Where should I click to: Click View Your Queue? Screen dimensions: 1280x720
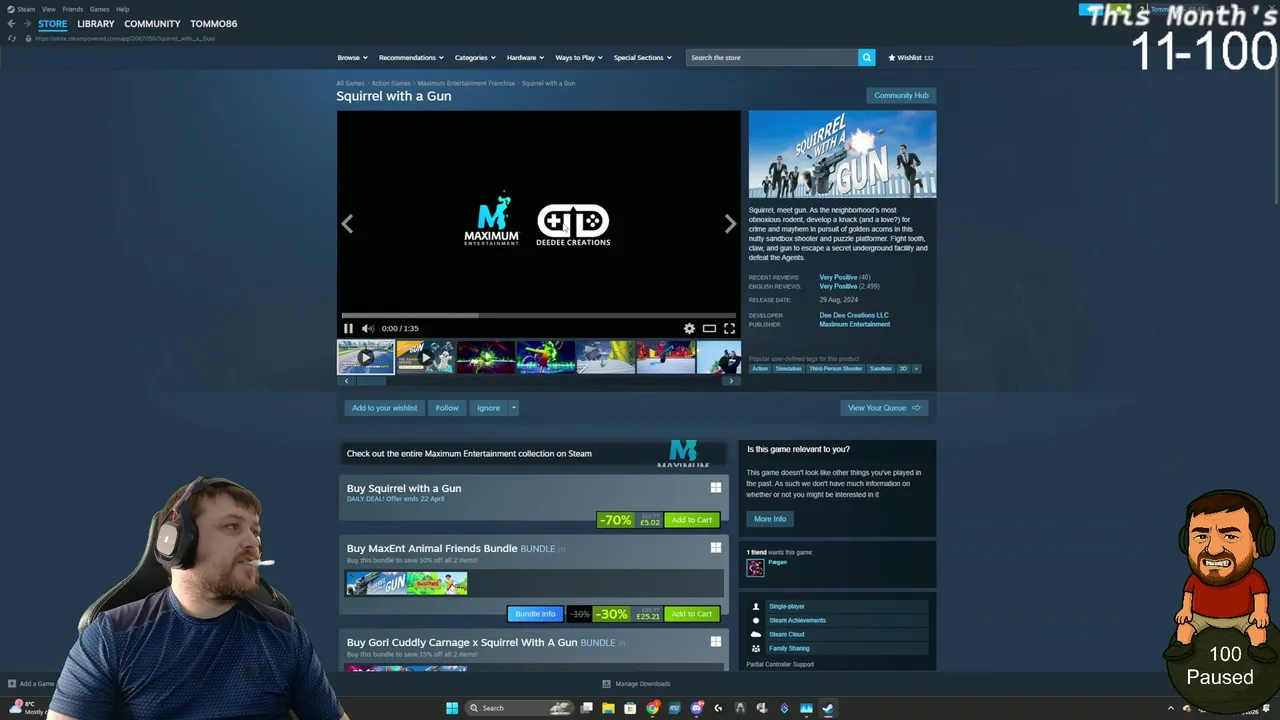click(x=885, y=408)
